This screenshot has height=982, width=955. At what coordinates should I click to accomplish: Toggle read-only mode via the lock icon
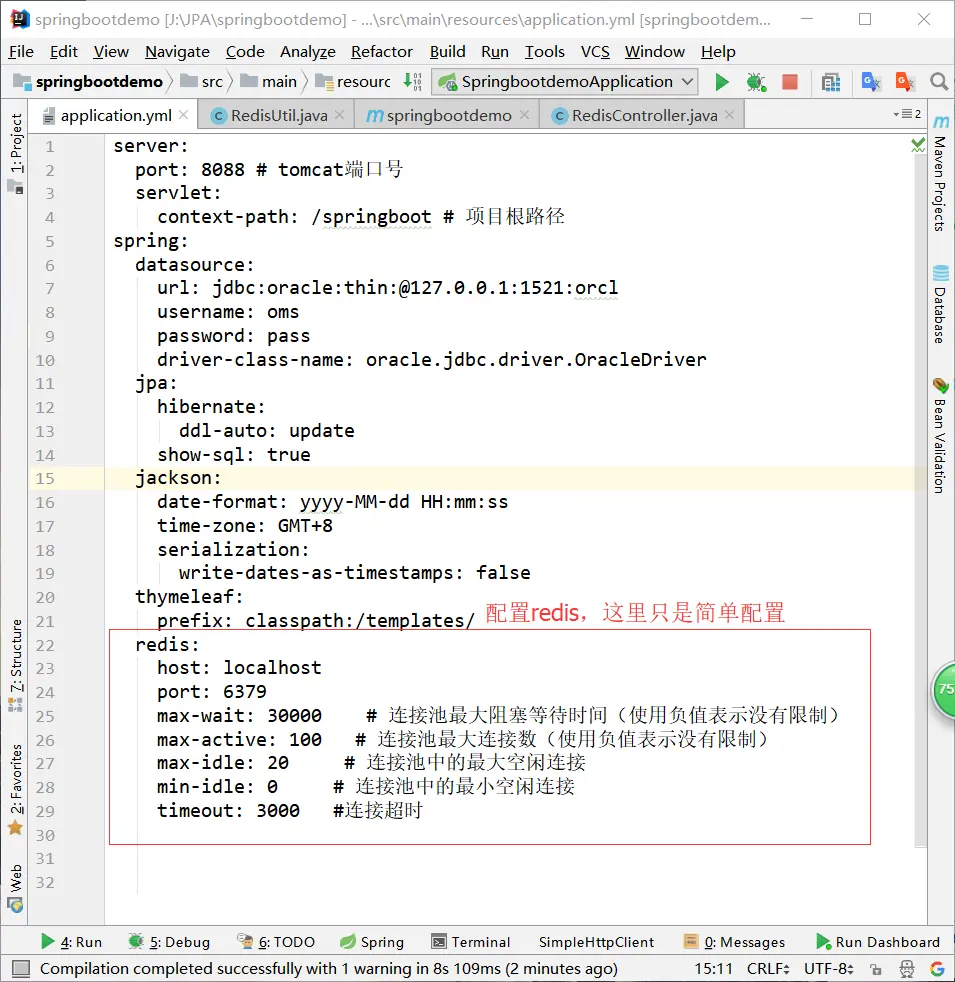pos(875,969)
